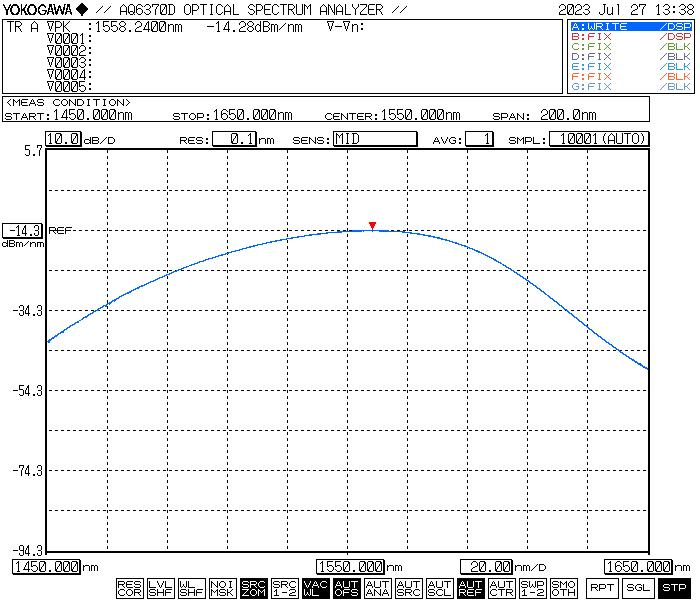Toggle the AUT REF auto reference level

tap(471, 588)
